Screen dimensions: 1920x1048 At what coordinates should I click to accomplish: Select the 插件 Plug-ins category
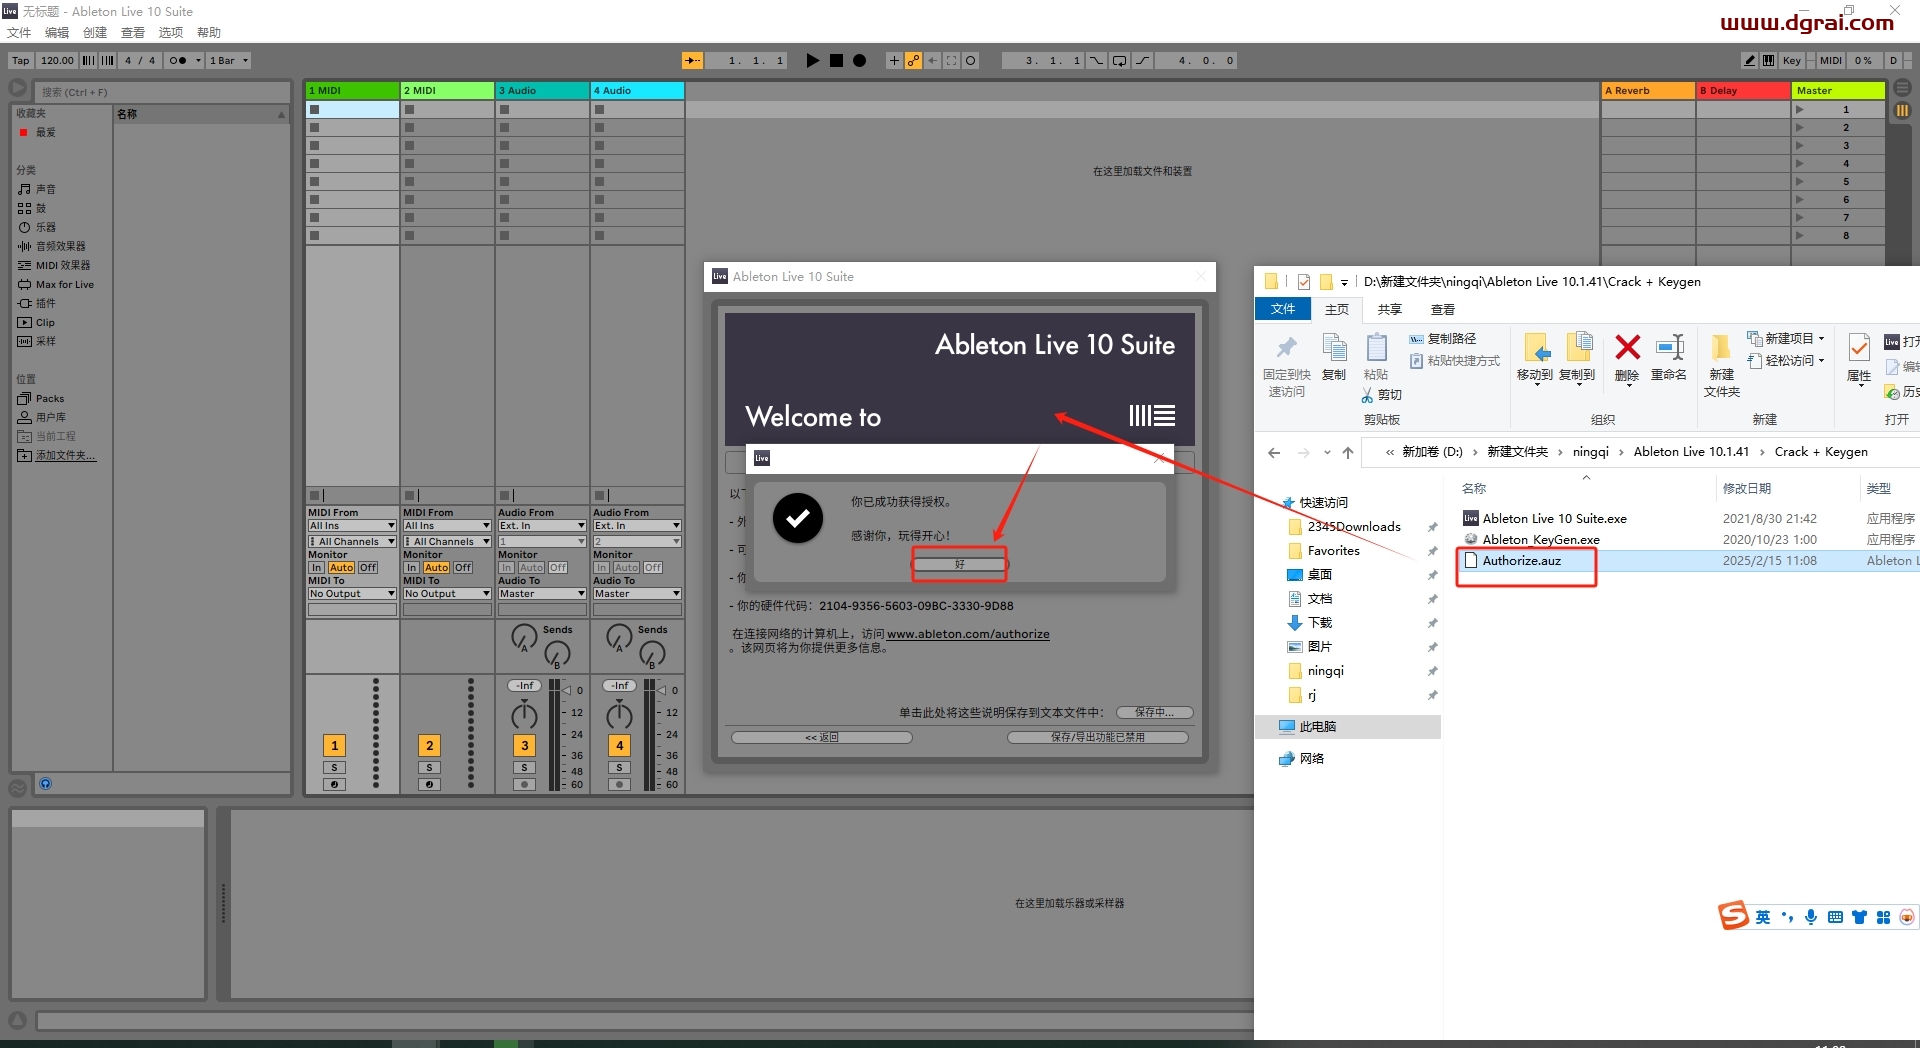pyautogui.click(x=37, y=303)
